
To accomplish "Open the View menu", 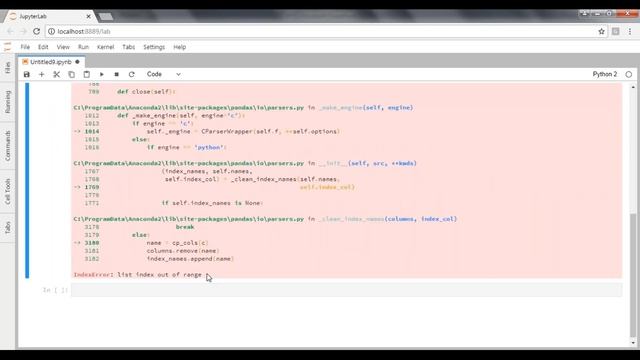I will (63, 47).
